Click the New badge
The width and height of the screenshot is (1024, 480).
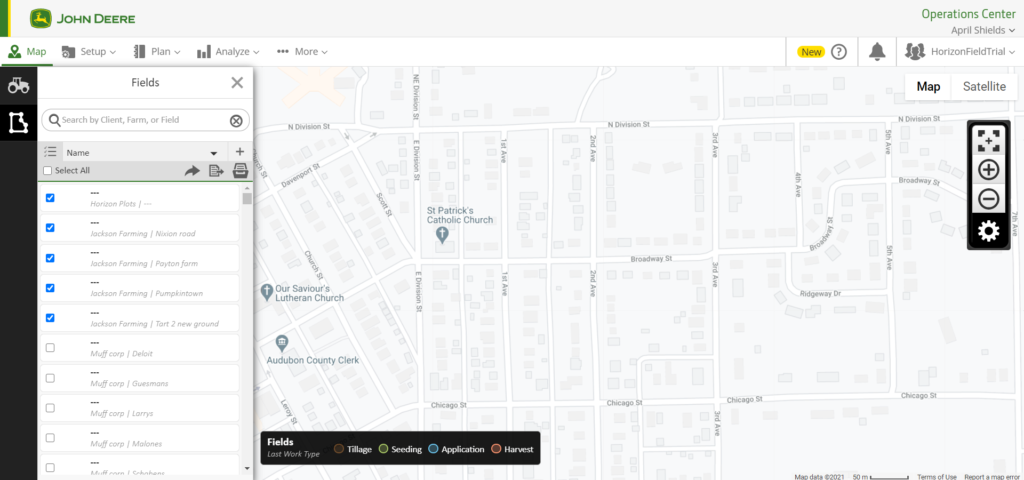(x=812, y=52)
